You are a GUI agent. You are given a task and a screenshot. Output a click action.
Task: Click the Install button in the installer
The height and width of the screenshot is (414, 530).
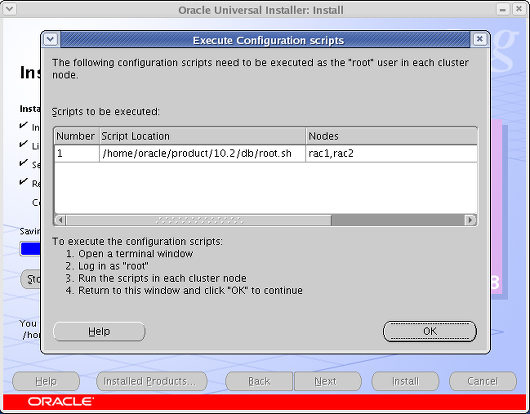405,381
